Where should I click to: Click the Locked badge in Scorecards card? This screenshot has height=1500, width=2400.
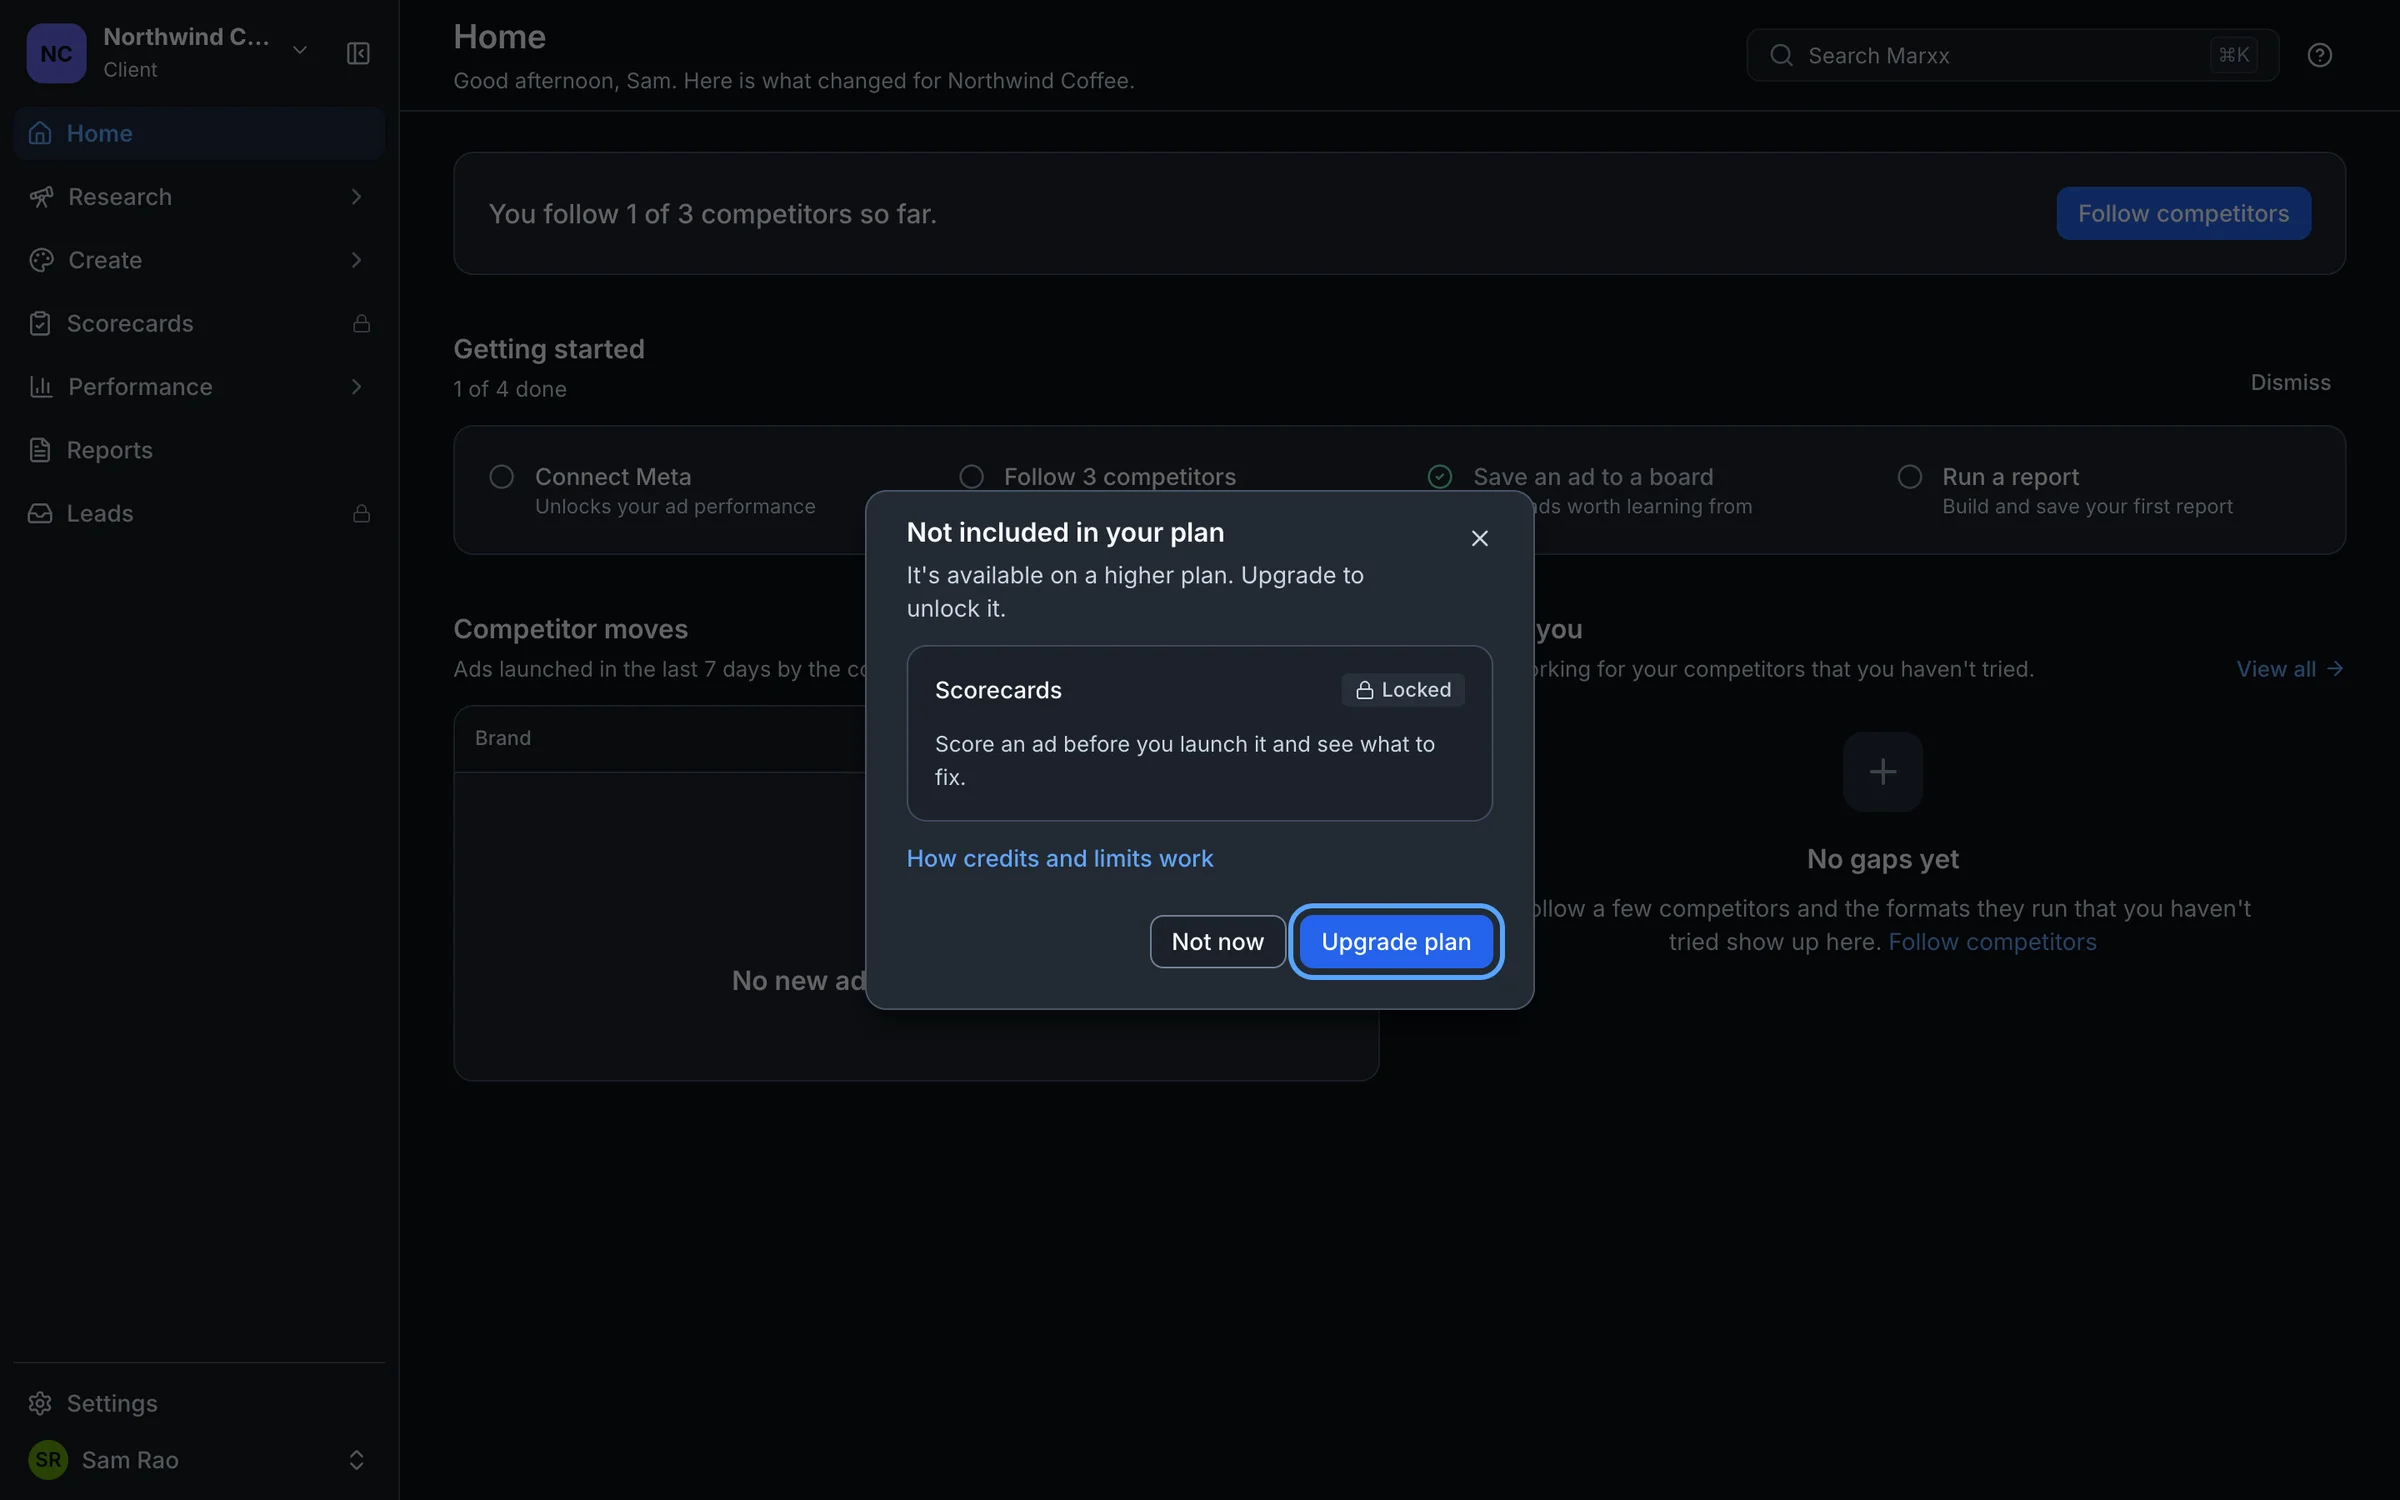1403,690
